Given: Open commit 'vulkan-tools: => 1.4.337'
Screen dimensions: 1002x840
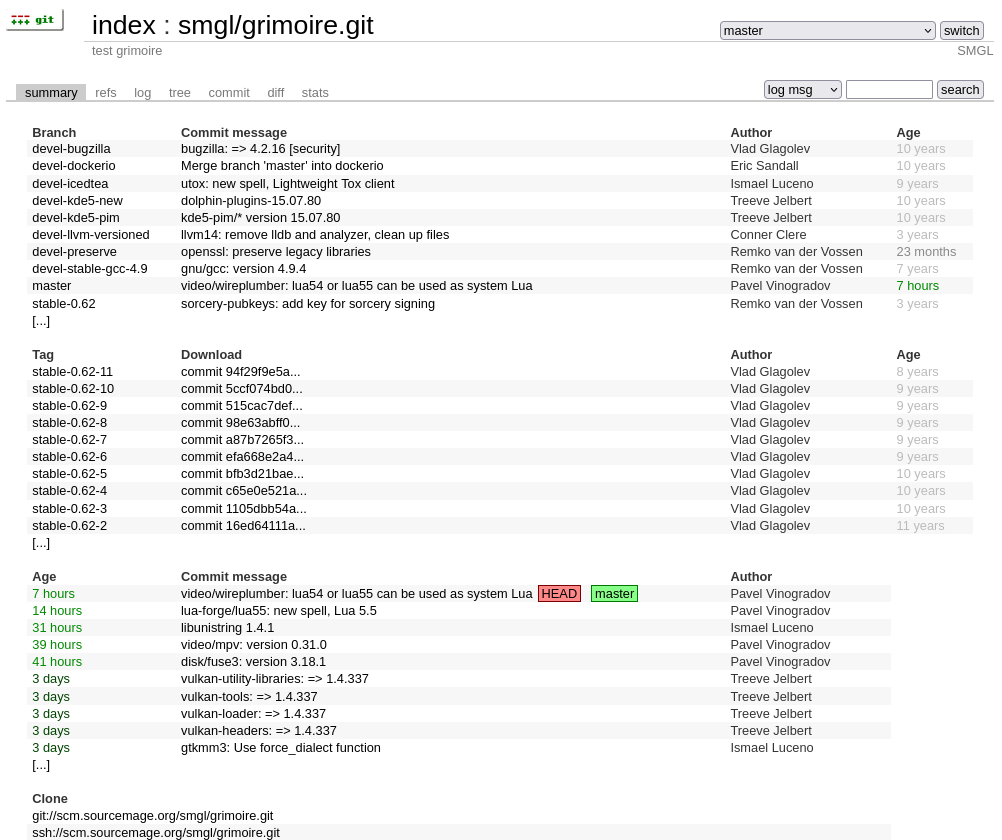Looking at the screenshot, I should click(x=249, y=697).
